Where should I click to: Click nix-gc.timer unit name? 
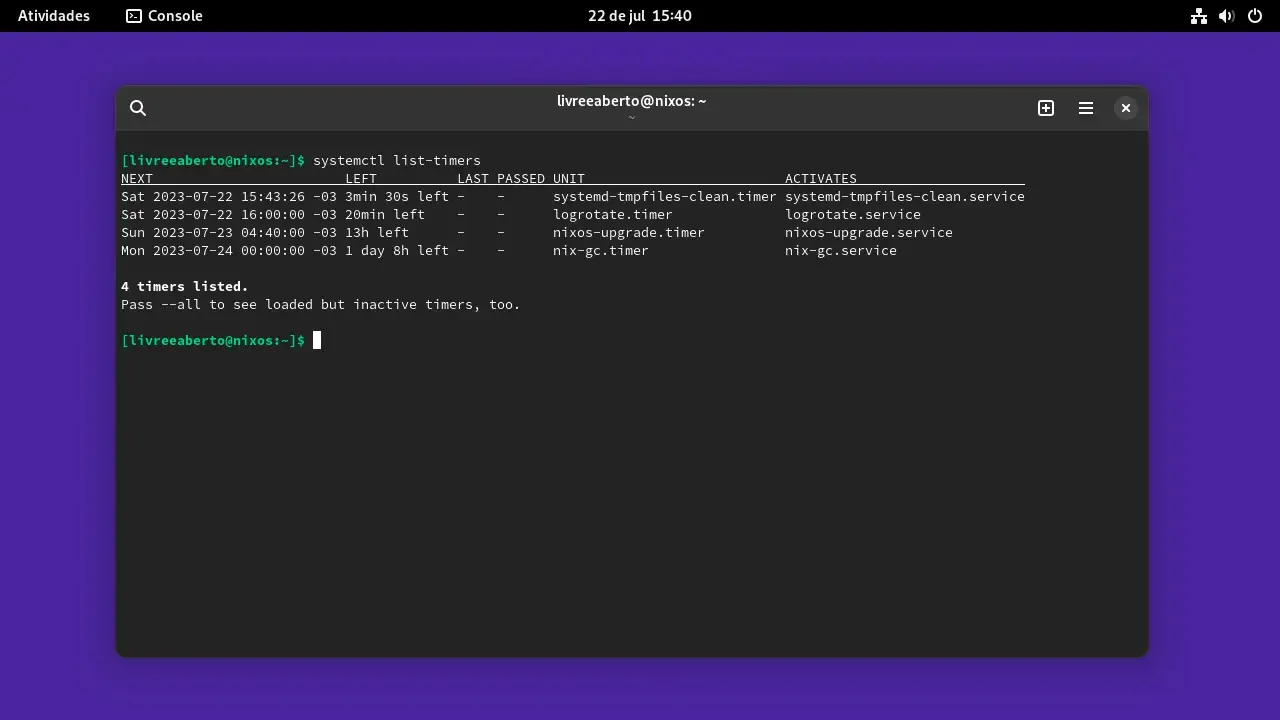point(601,251)
